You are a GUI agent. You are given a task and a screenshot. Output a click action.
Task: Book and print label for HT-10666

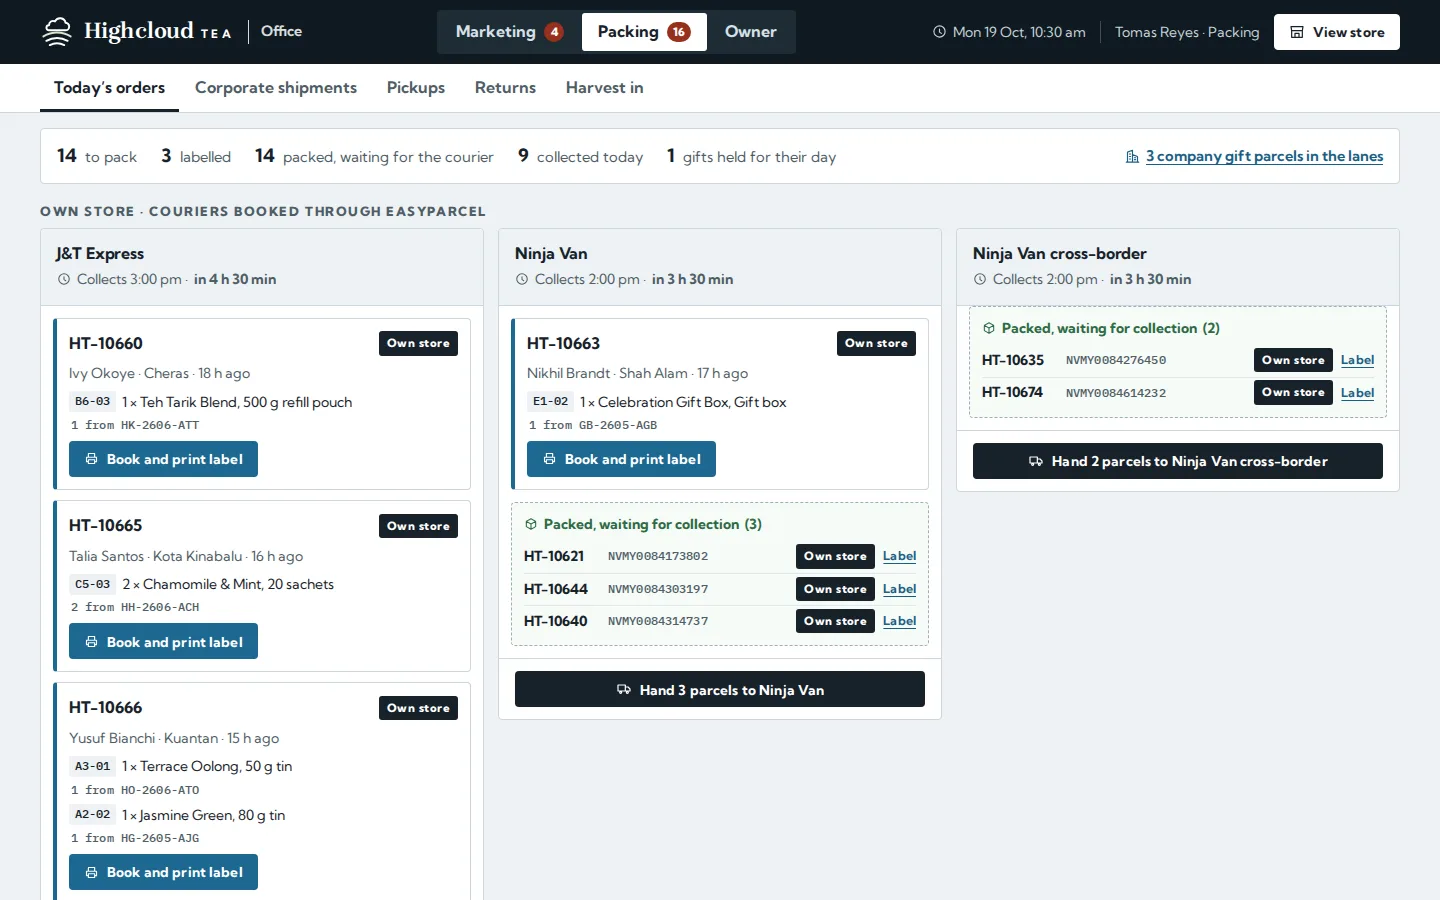(x=164, y=872)
